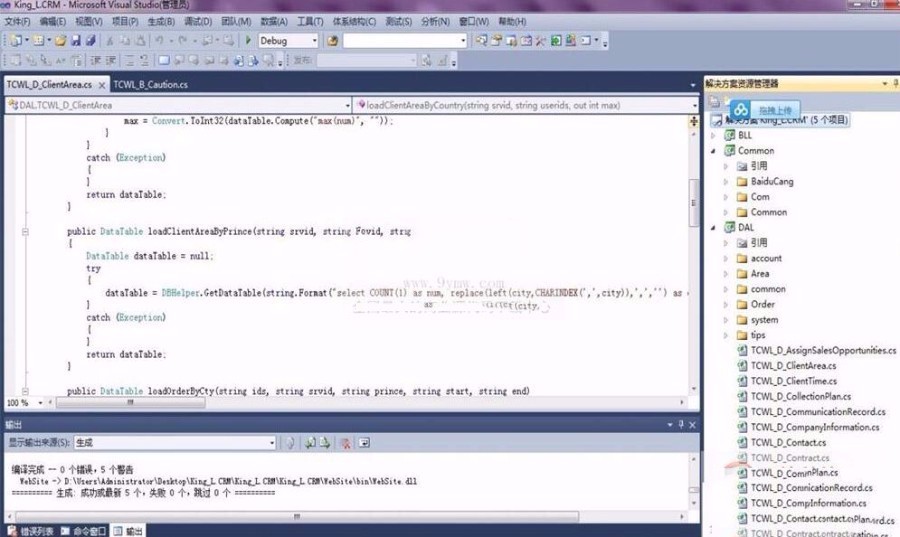Image resolution: width=900 pixels, height=537 pixels.
Task: Open the find text combo box dropdown
Action: [x=463, y=41]
